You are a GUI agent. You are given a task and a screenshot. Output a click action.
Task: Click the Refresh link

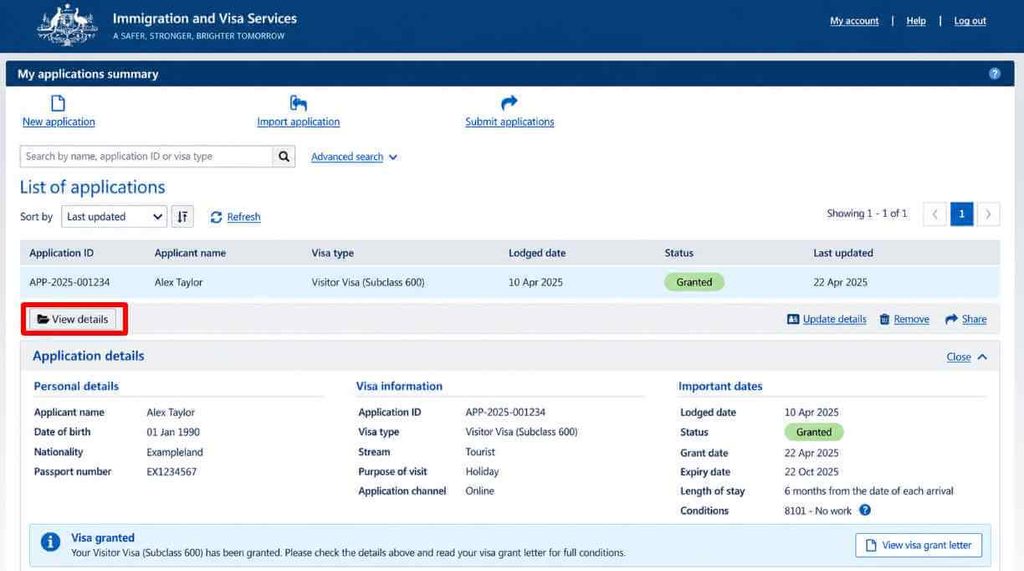click(244, 217)
